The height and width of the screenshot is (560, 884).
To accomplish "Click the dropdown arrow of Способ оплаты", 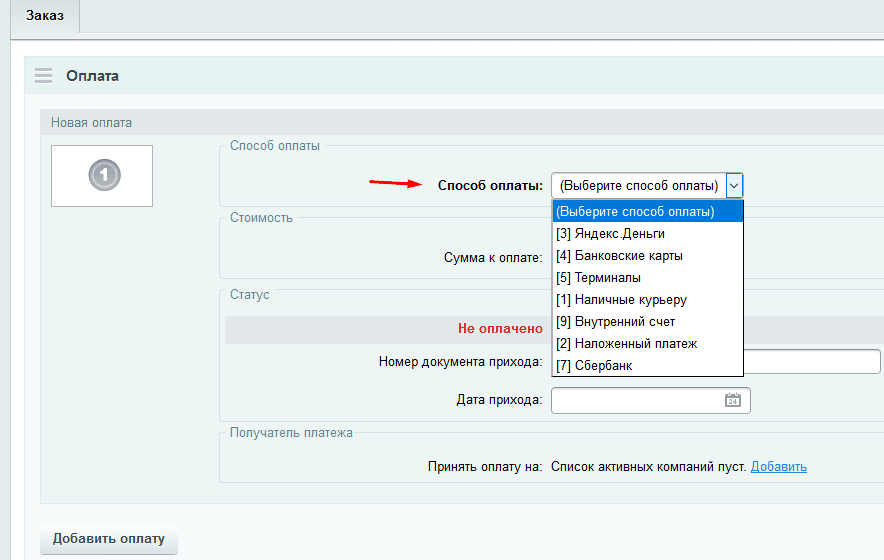I will [x=734, y=185].
